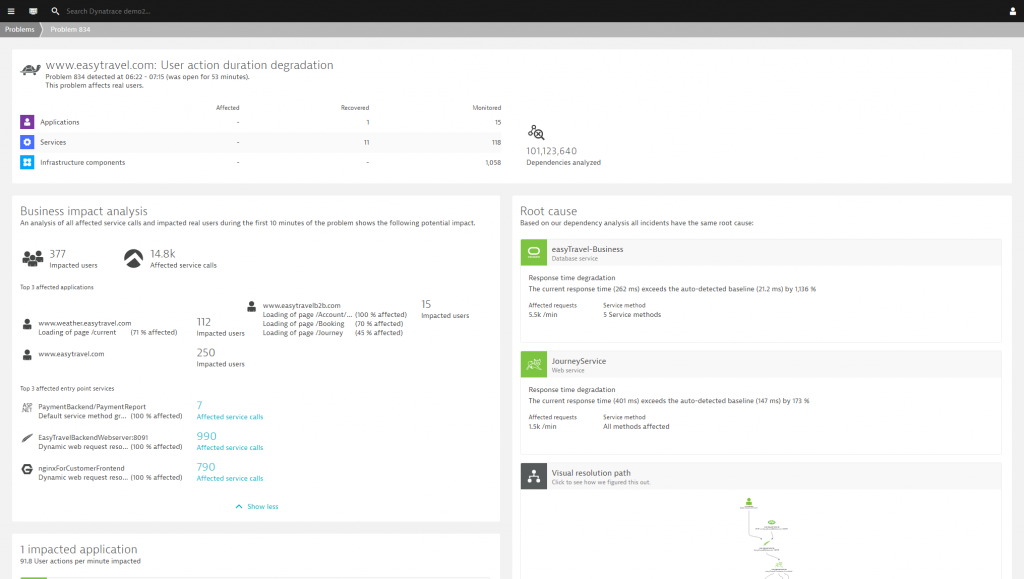Screen dimensions: 1024x579
Task: Click the affected service calls icon
Action: click(x=134, y=258)
